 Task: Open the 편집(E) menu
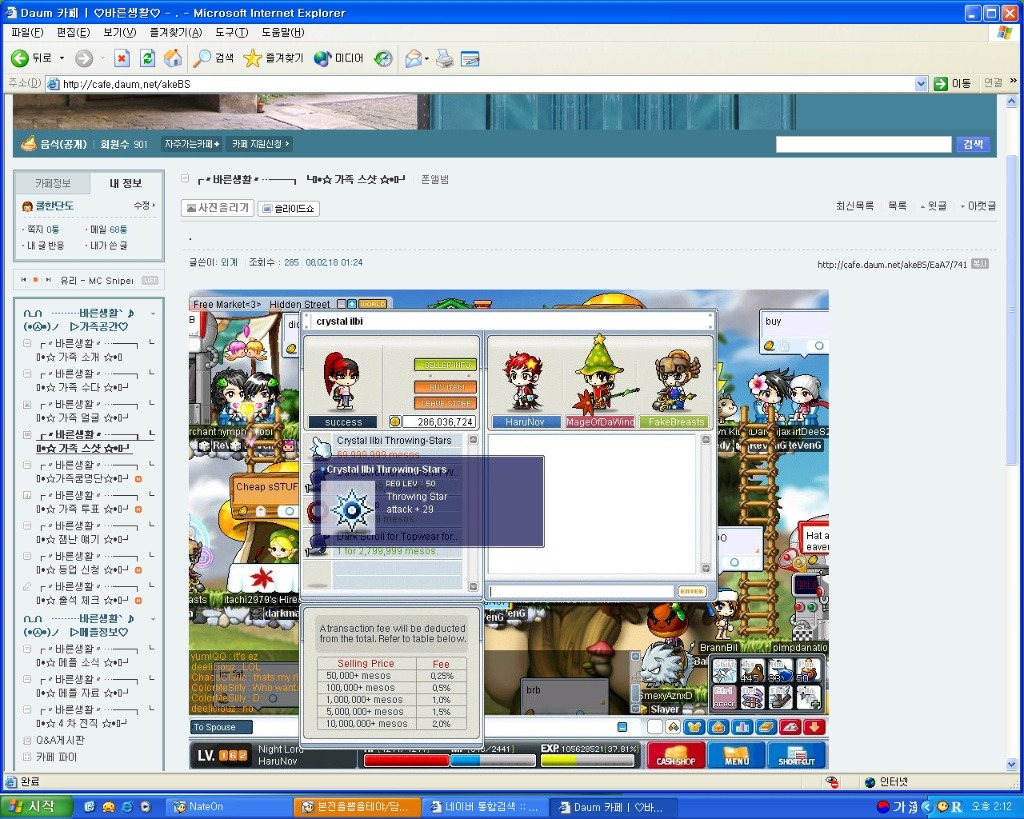point(73,32)
